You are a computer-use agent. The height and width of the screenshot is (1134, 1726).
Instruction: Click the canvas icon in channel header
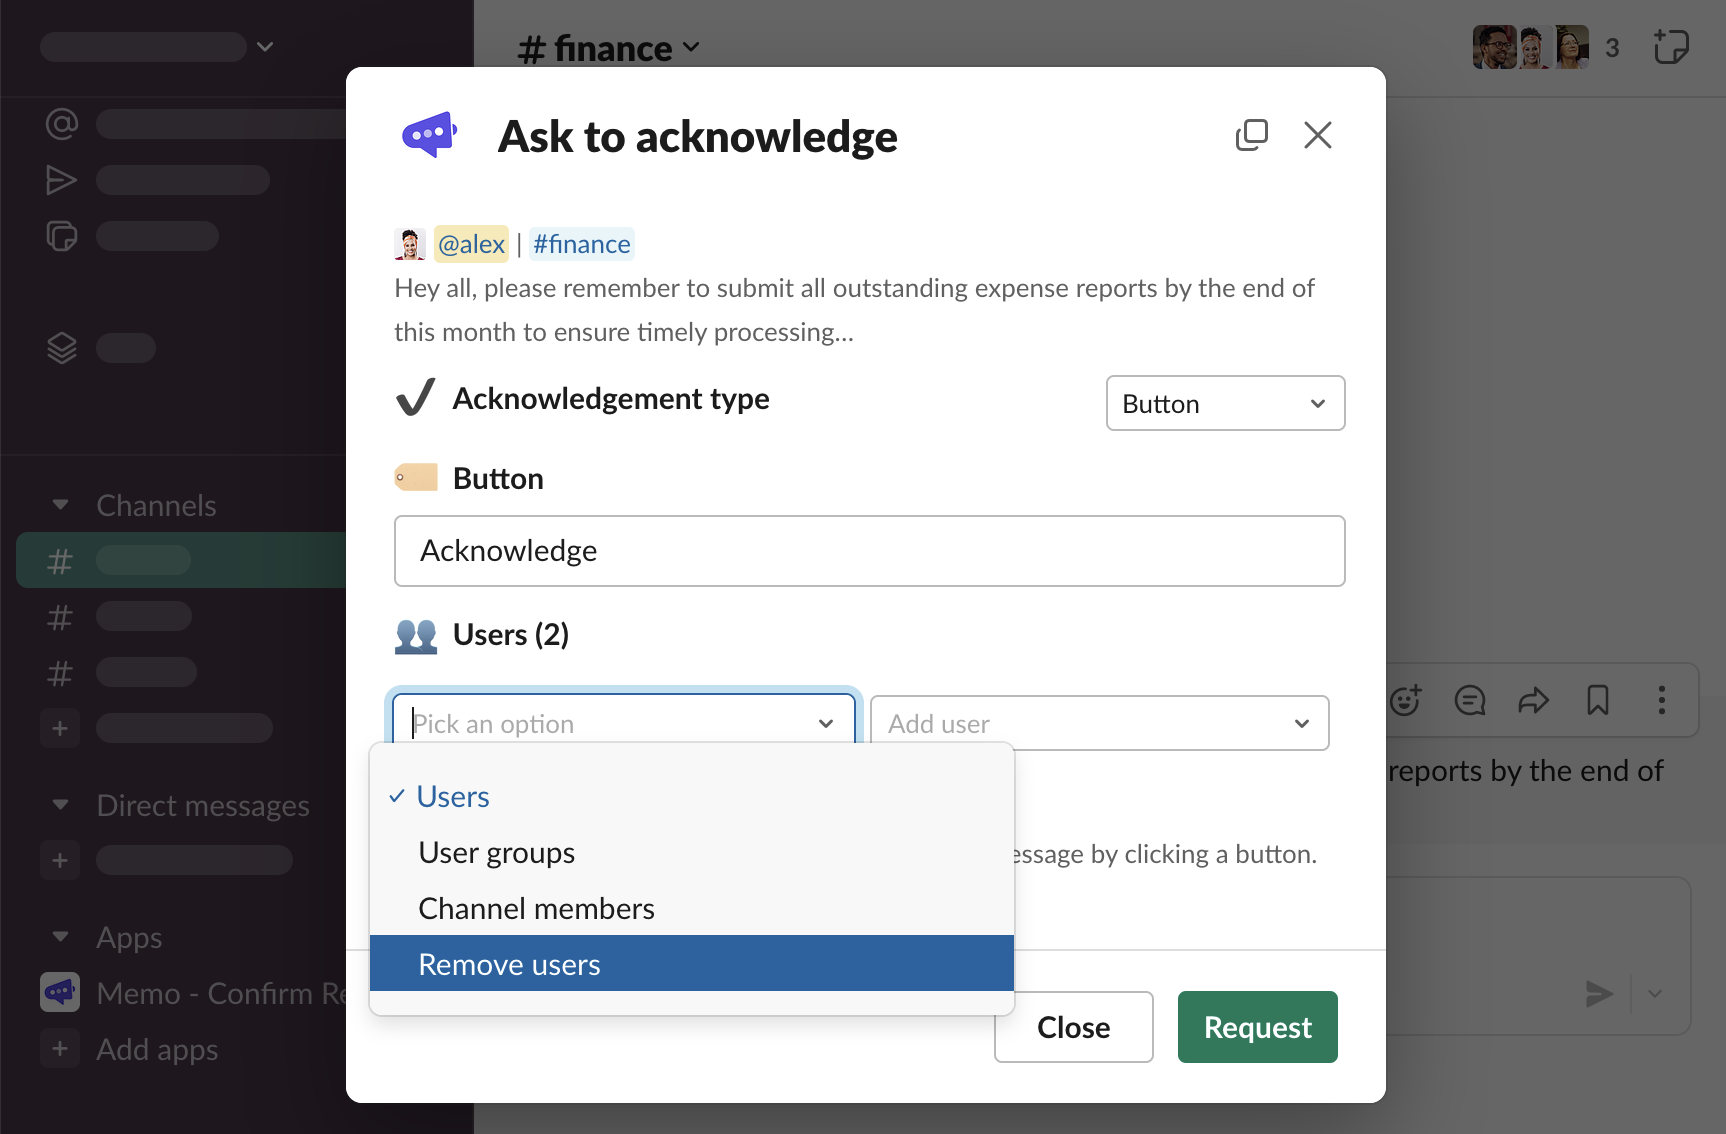[1670, 47]
